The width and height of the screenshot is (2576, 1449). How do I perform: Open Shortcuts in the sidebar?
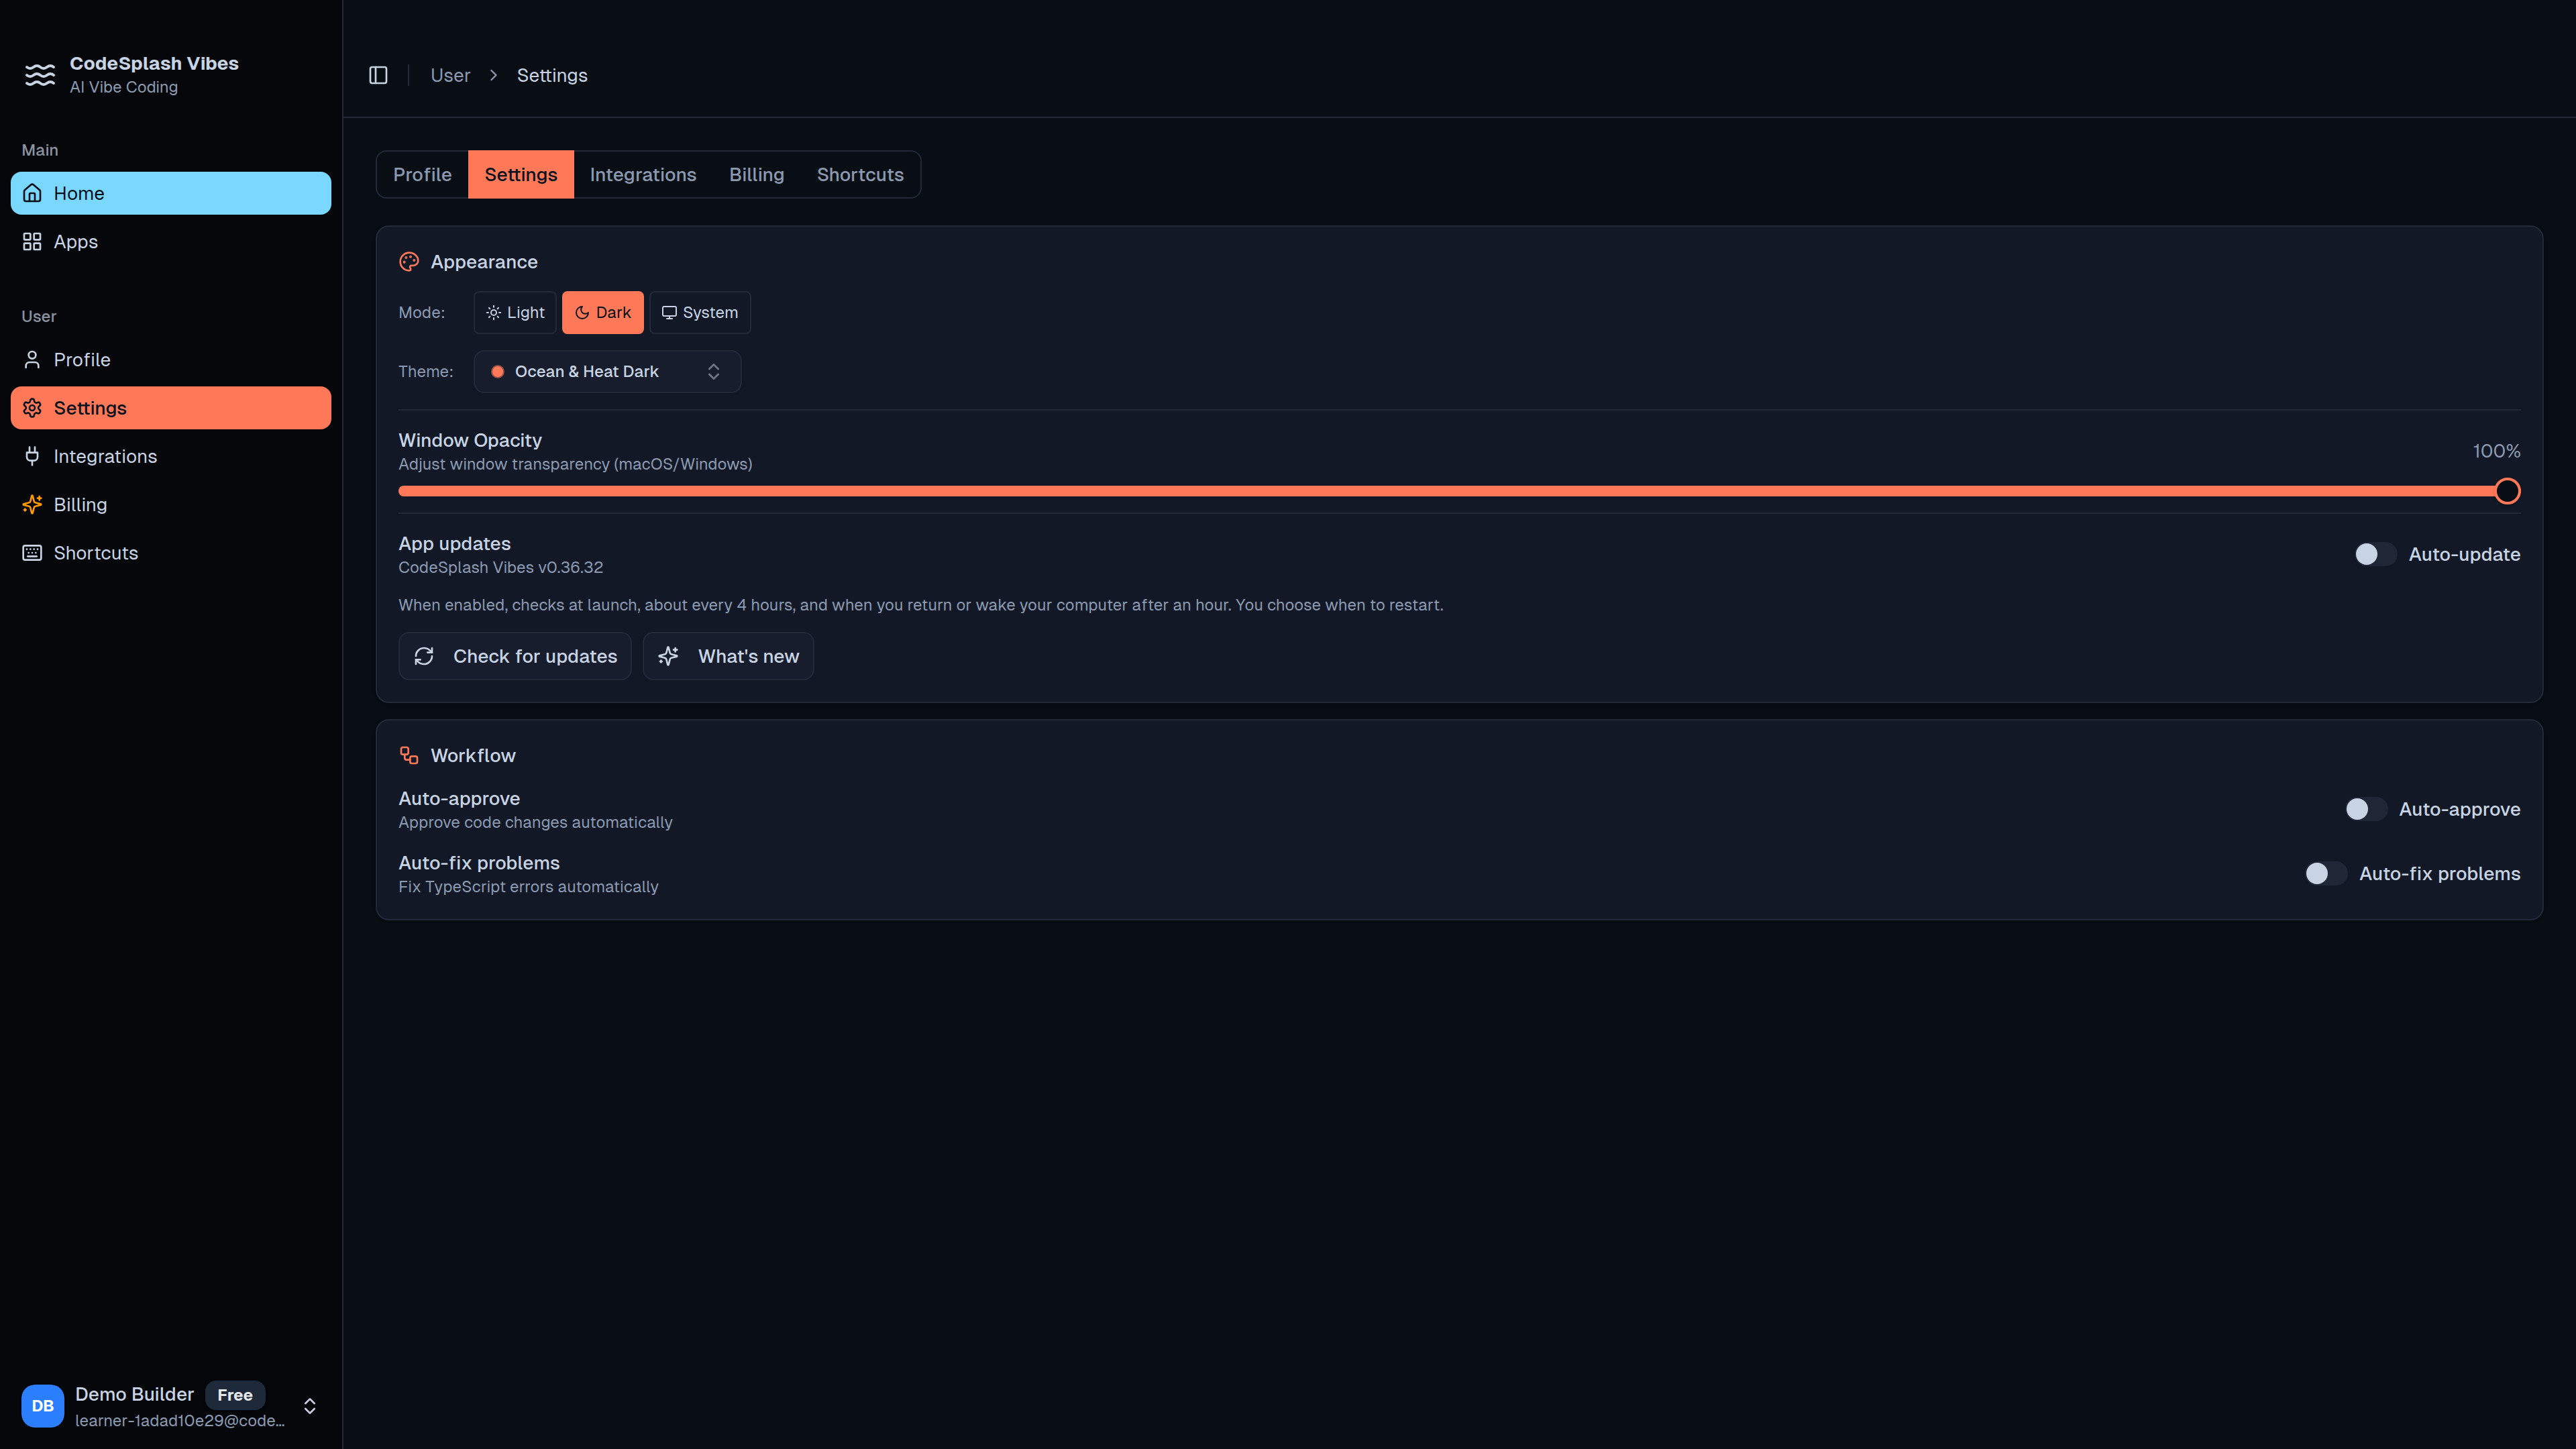(171, 553)
